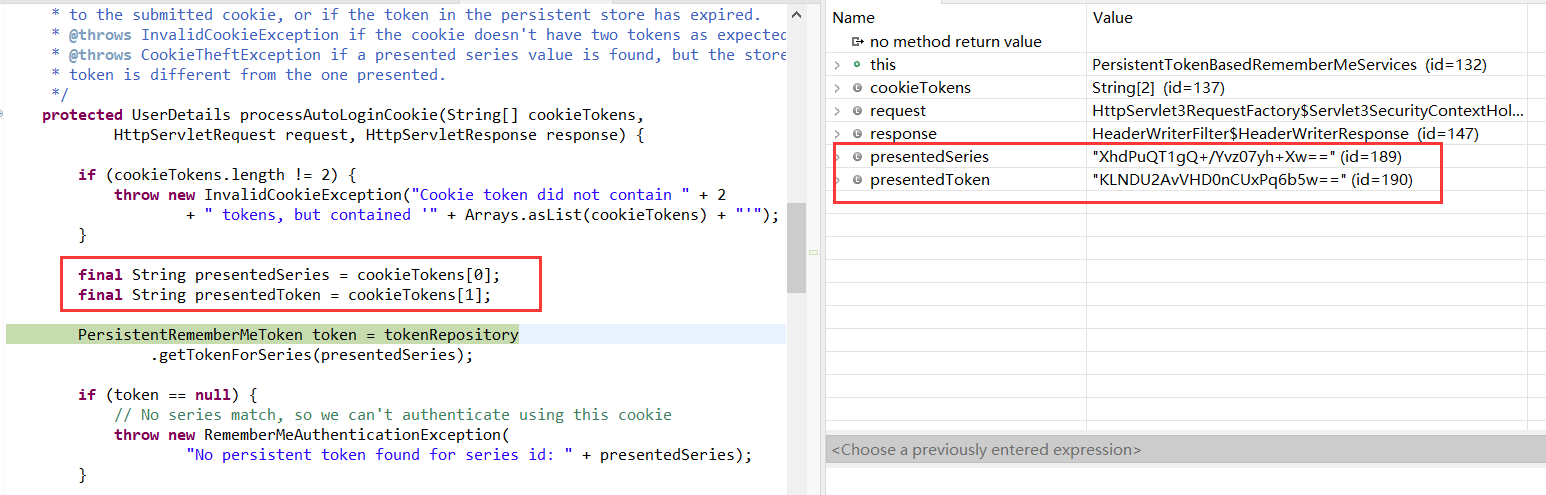Click the highlighted tokenRepository code line
The image size is (1546, 495).
(x=298, y=335)
